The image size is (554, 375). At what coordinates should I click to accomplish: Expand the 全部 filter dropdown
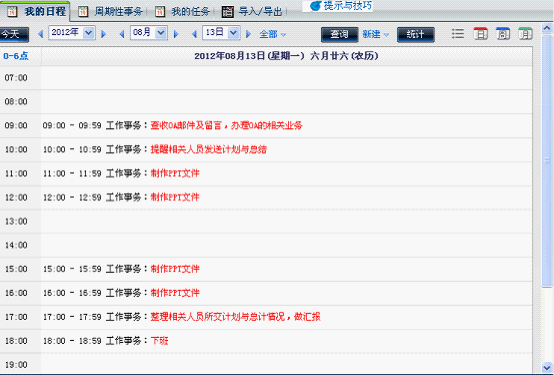(273, 34)
